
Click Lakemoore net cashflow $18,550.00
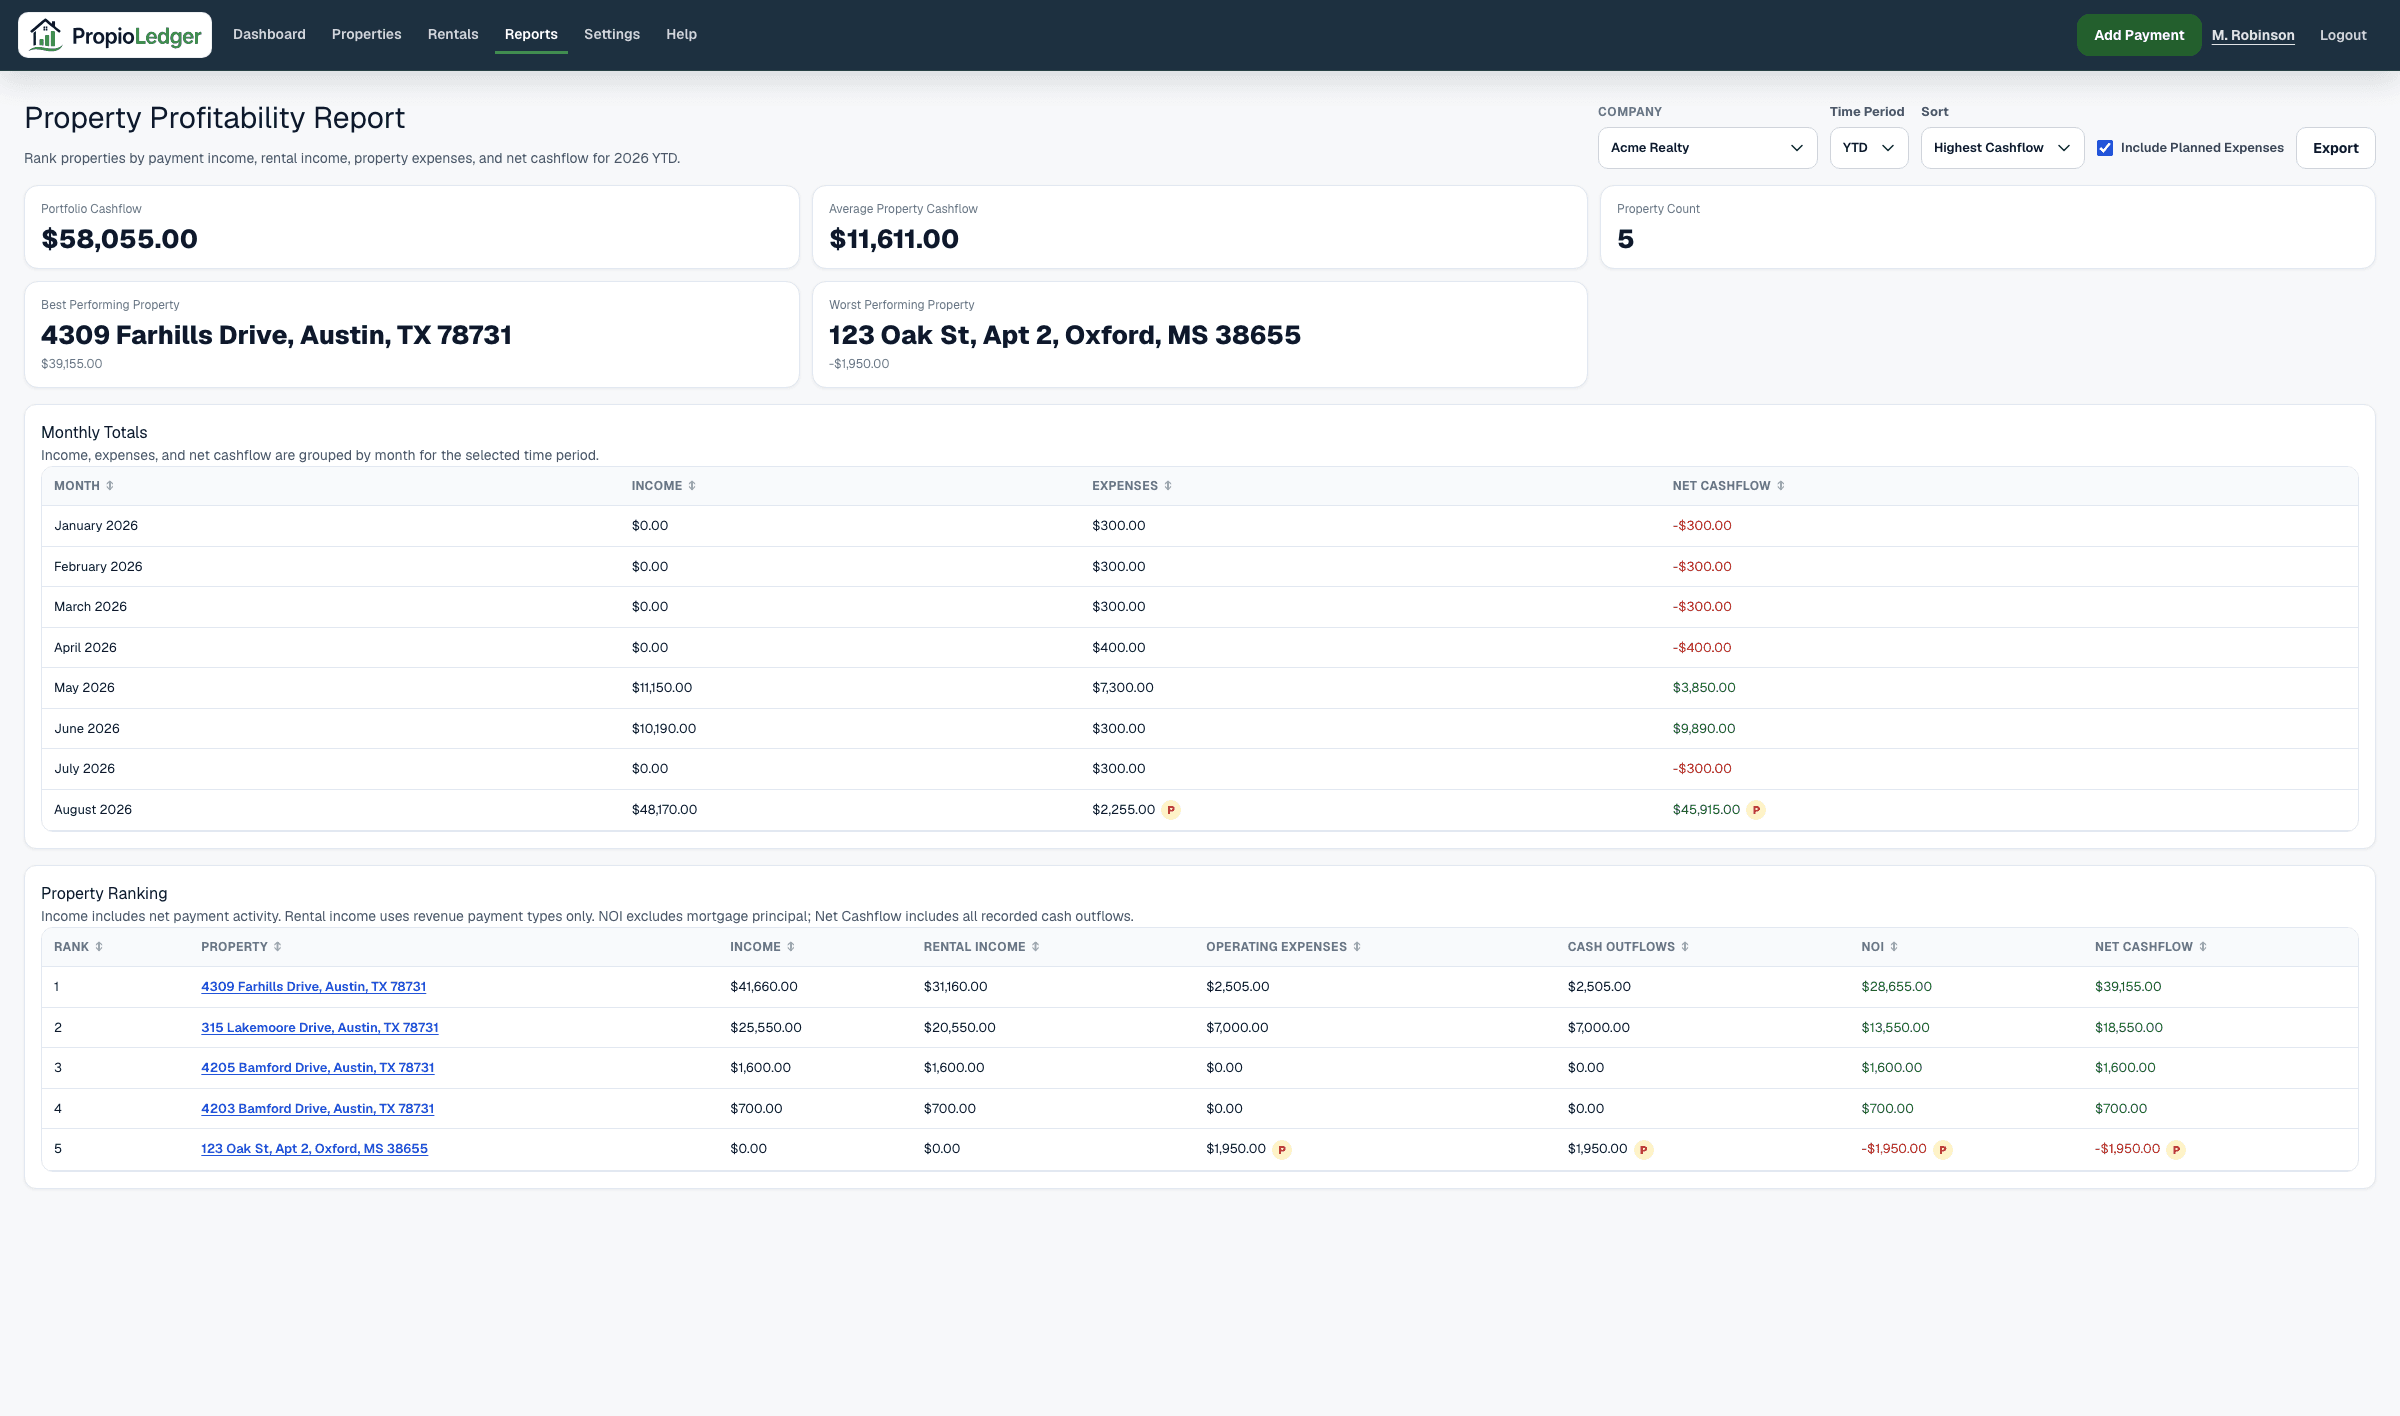point(2129,1028)
